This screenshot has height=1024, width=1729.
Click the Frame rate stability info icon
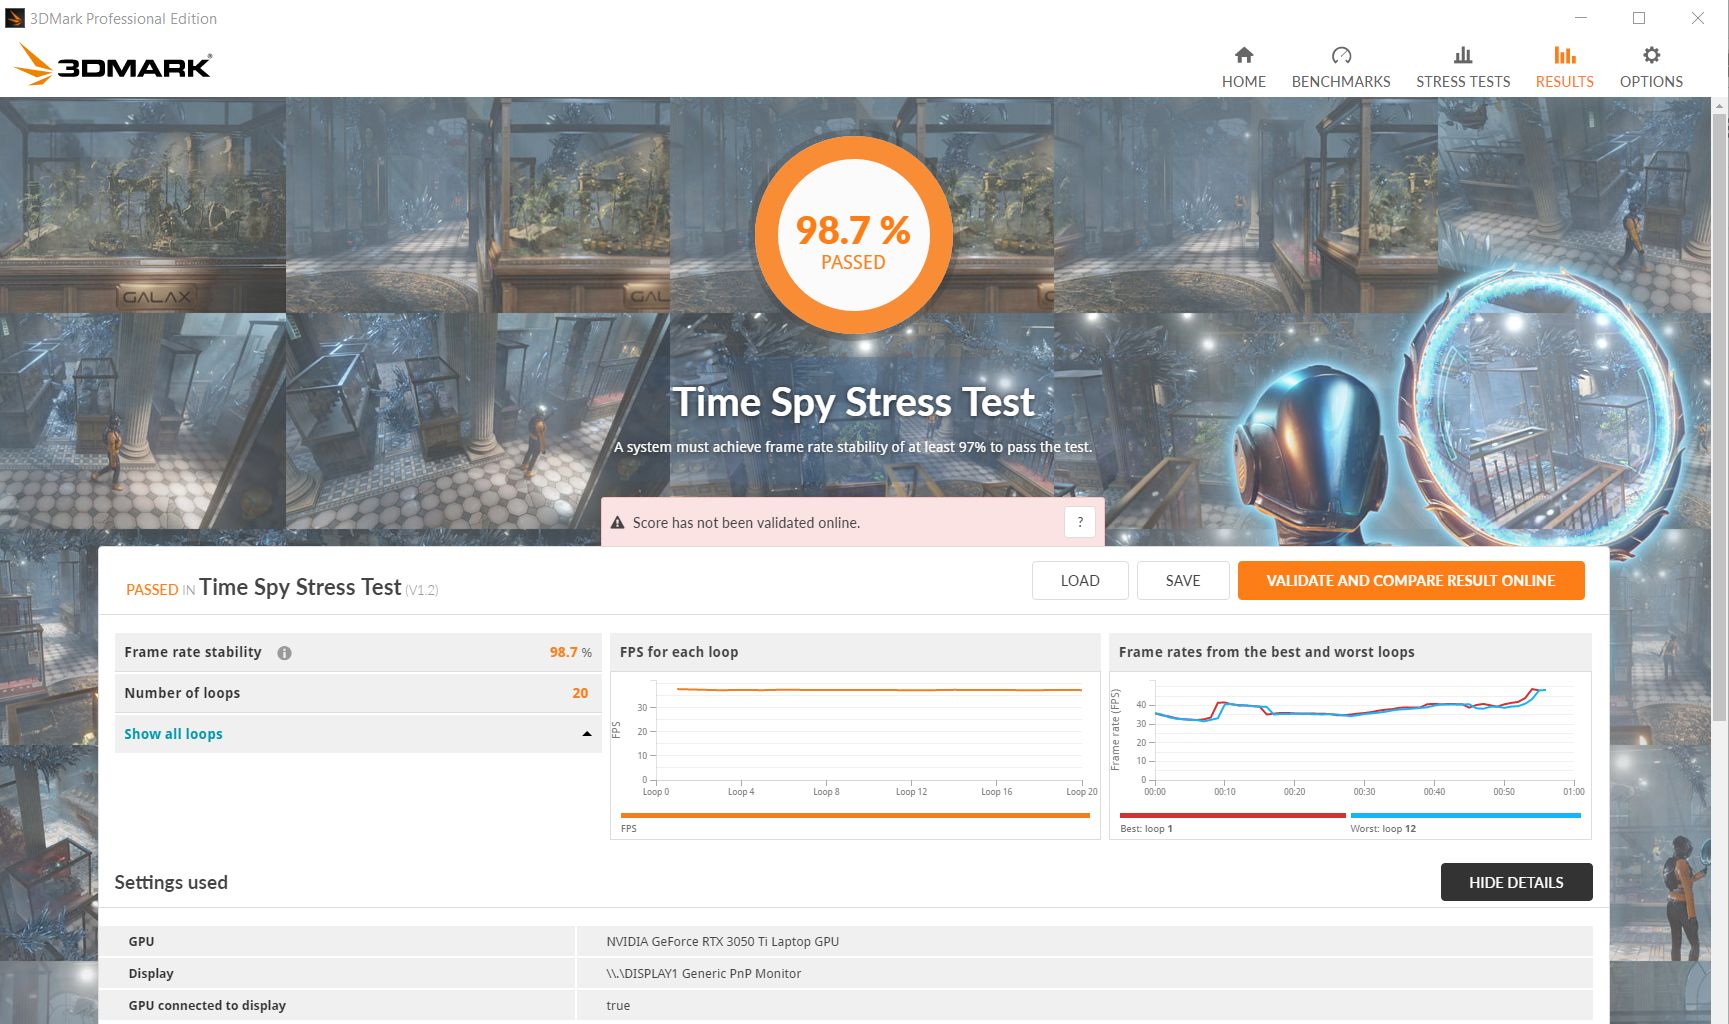pyautogui.click(x=284, y=653)
